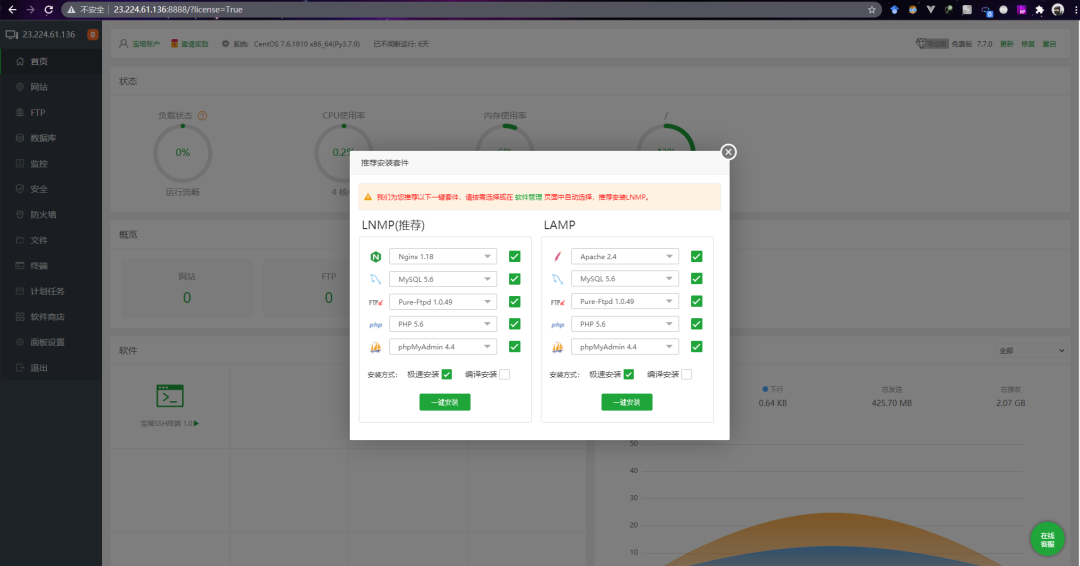Image resolution: width=1080 pixels, height=566 pixels.
Task: Click the Apache feather logo in LAMP
Action: [x=557, y=257]
